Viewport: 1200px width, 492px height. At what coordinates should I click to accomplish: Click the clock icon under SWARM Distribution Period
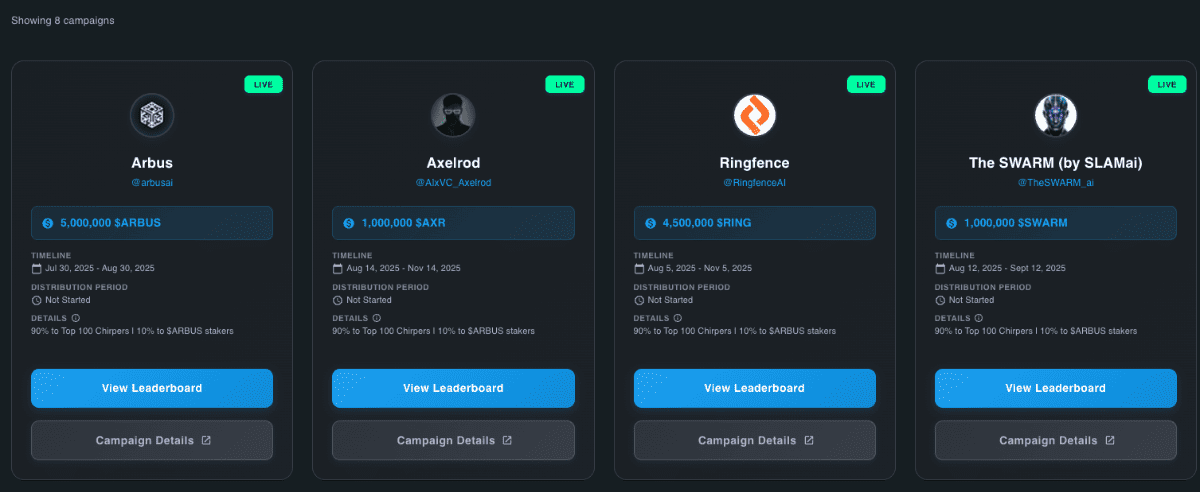(941, 300)
